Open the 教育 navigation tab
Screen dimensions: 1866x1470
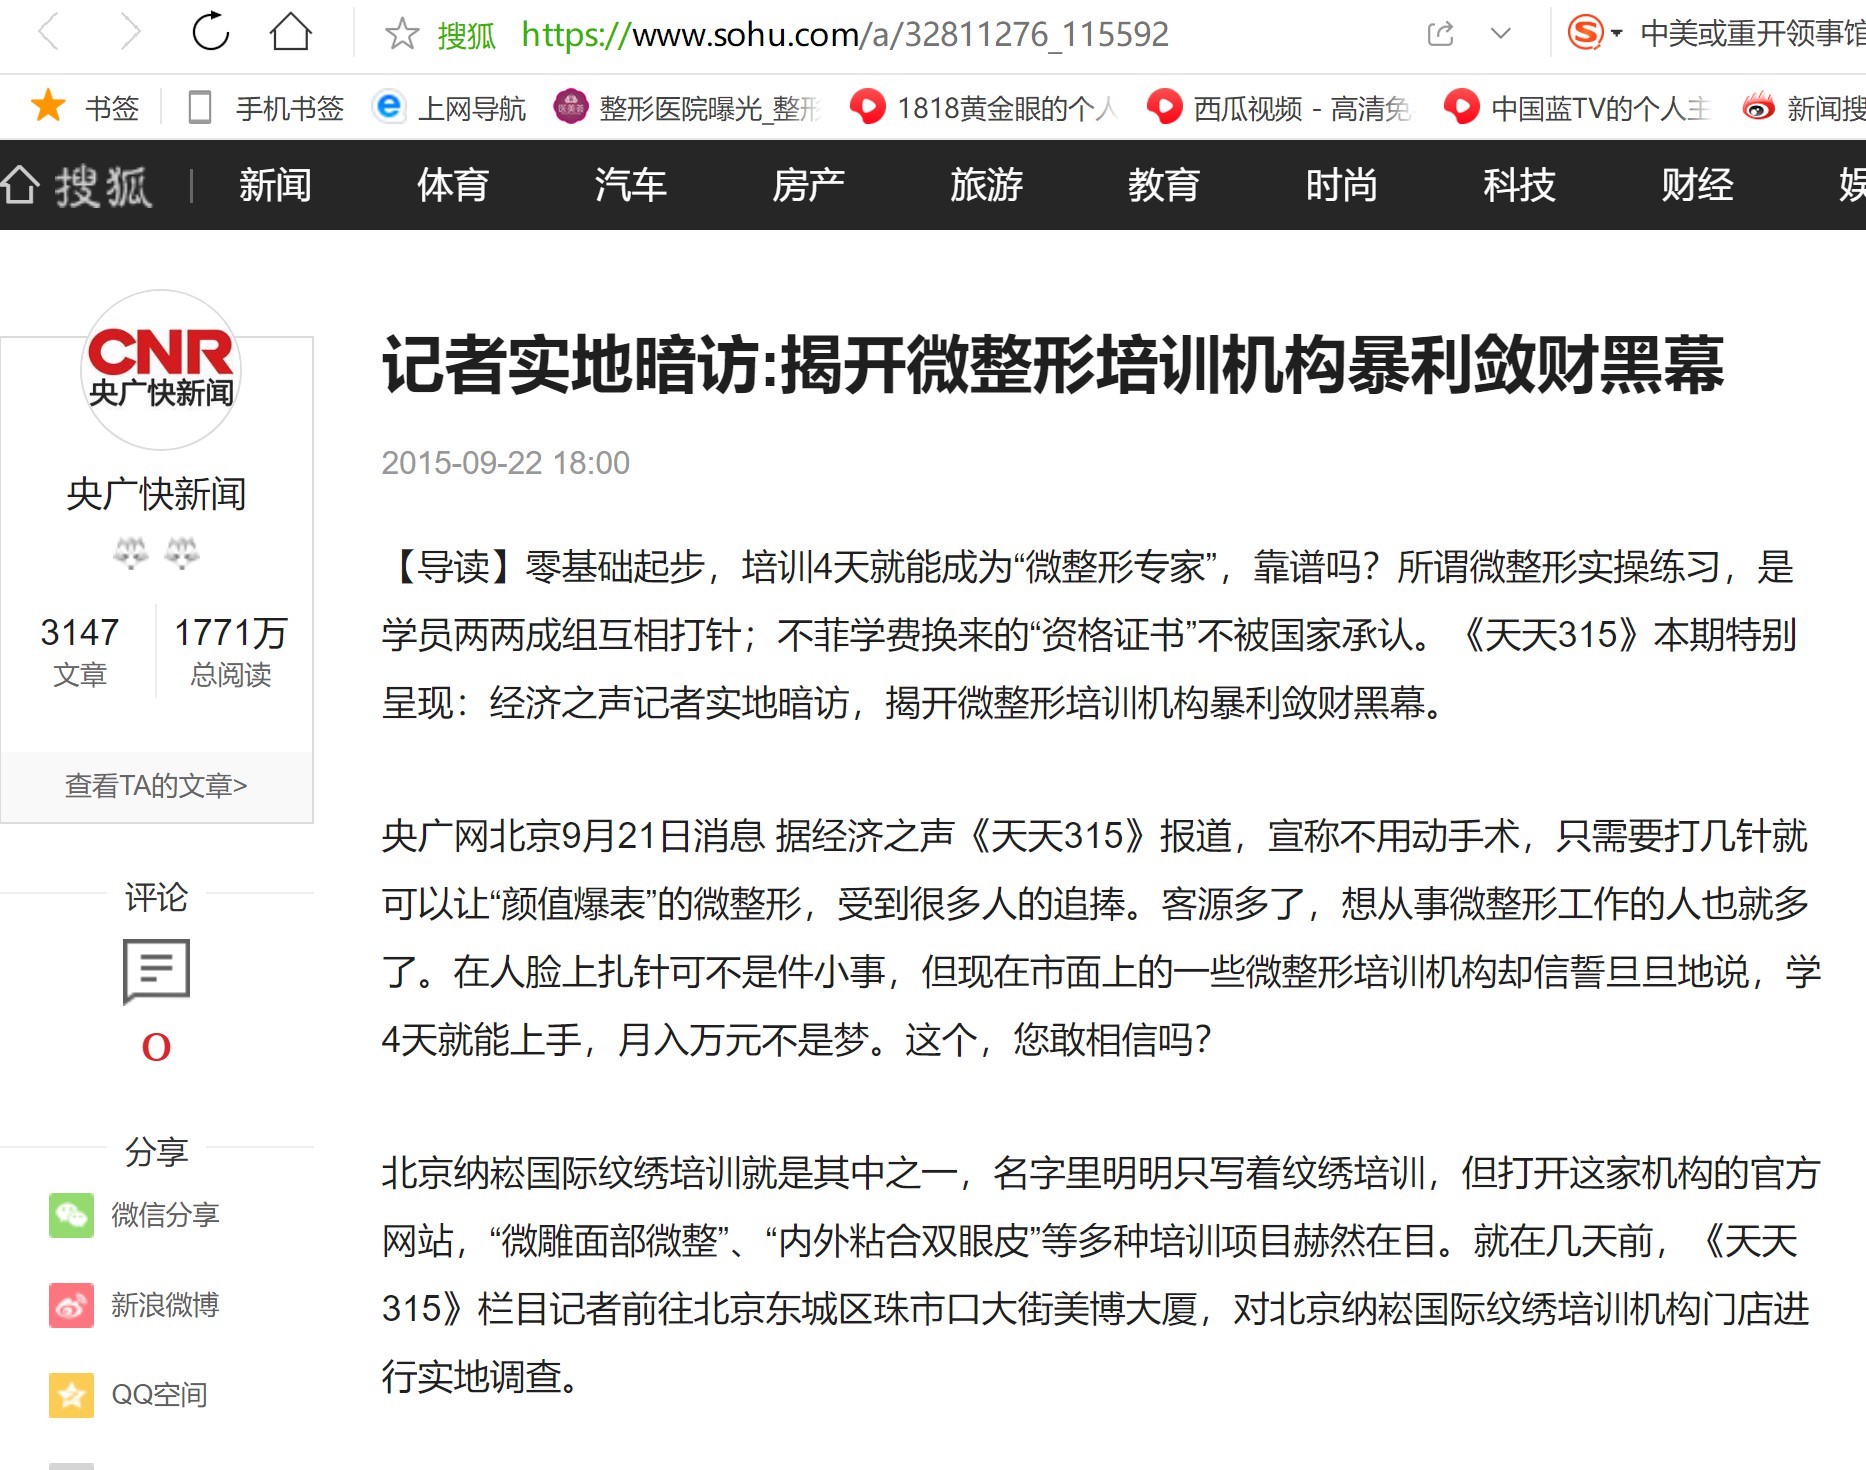click(x=1164, y=185)
